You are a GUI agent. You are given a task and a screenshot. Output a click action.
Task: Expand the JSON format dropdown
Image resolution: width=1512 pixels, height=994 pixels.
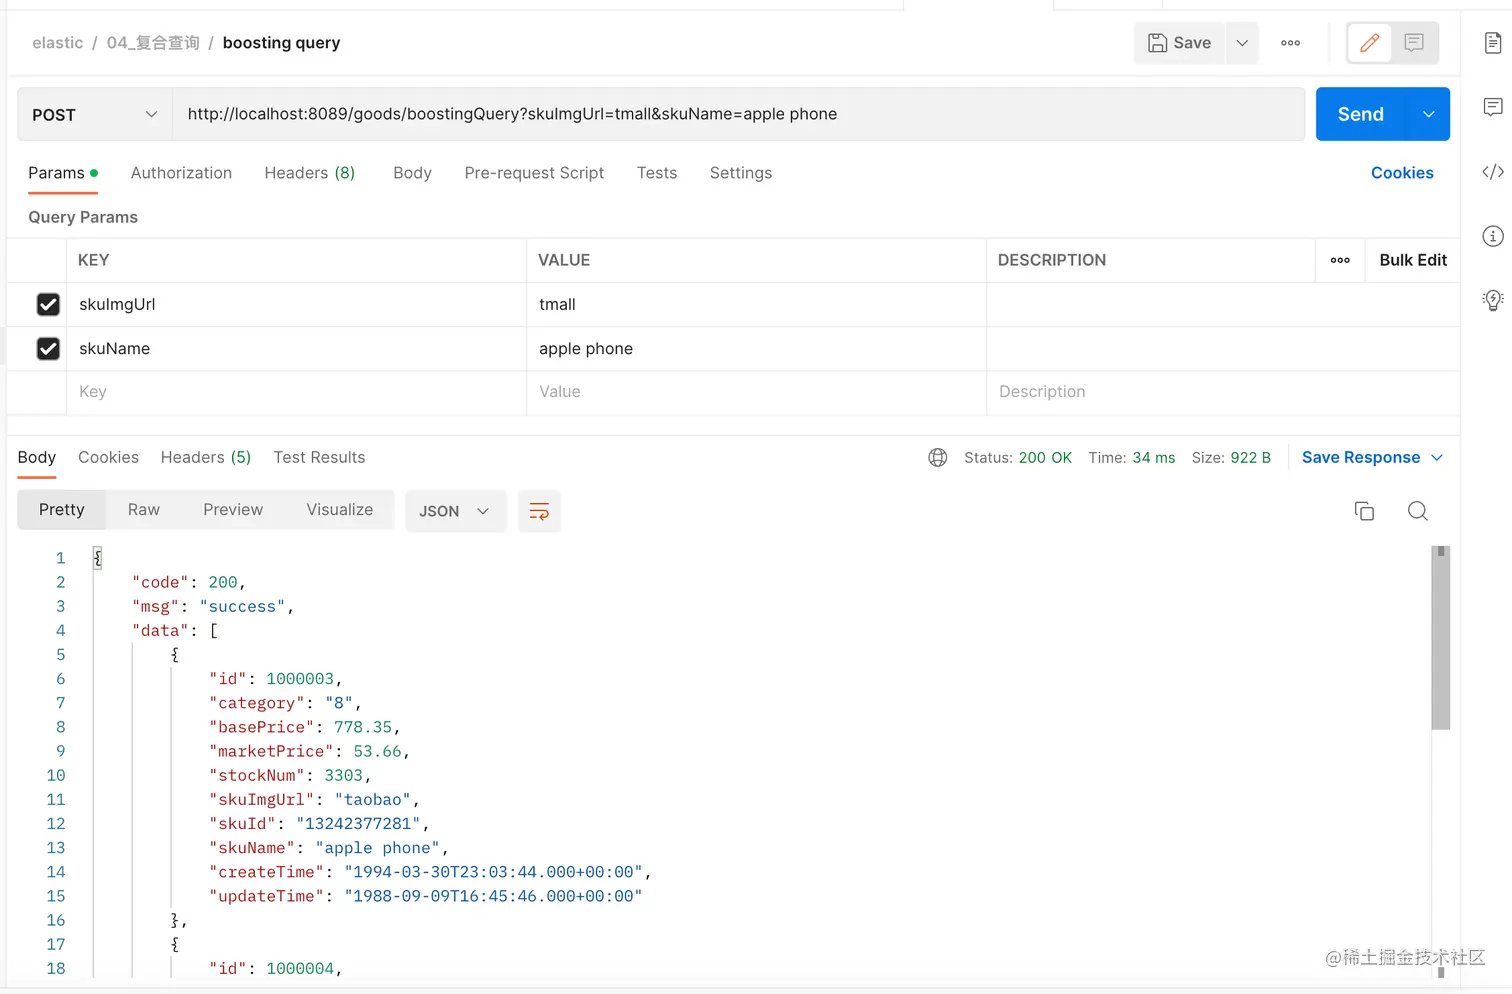[455, 511]
